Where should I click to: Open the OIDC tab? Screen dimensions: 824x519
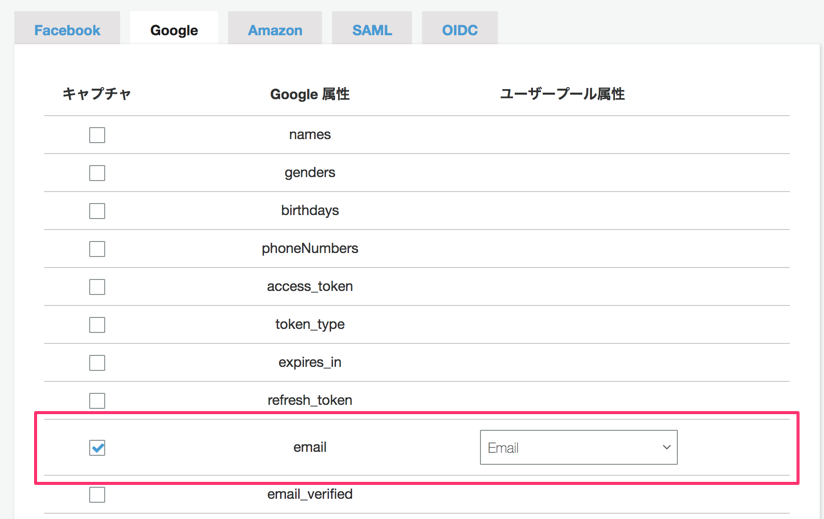(x=460, y=30)
